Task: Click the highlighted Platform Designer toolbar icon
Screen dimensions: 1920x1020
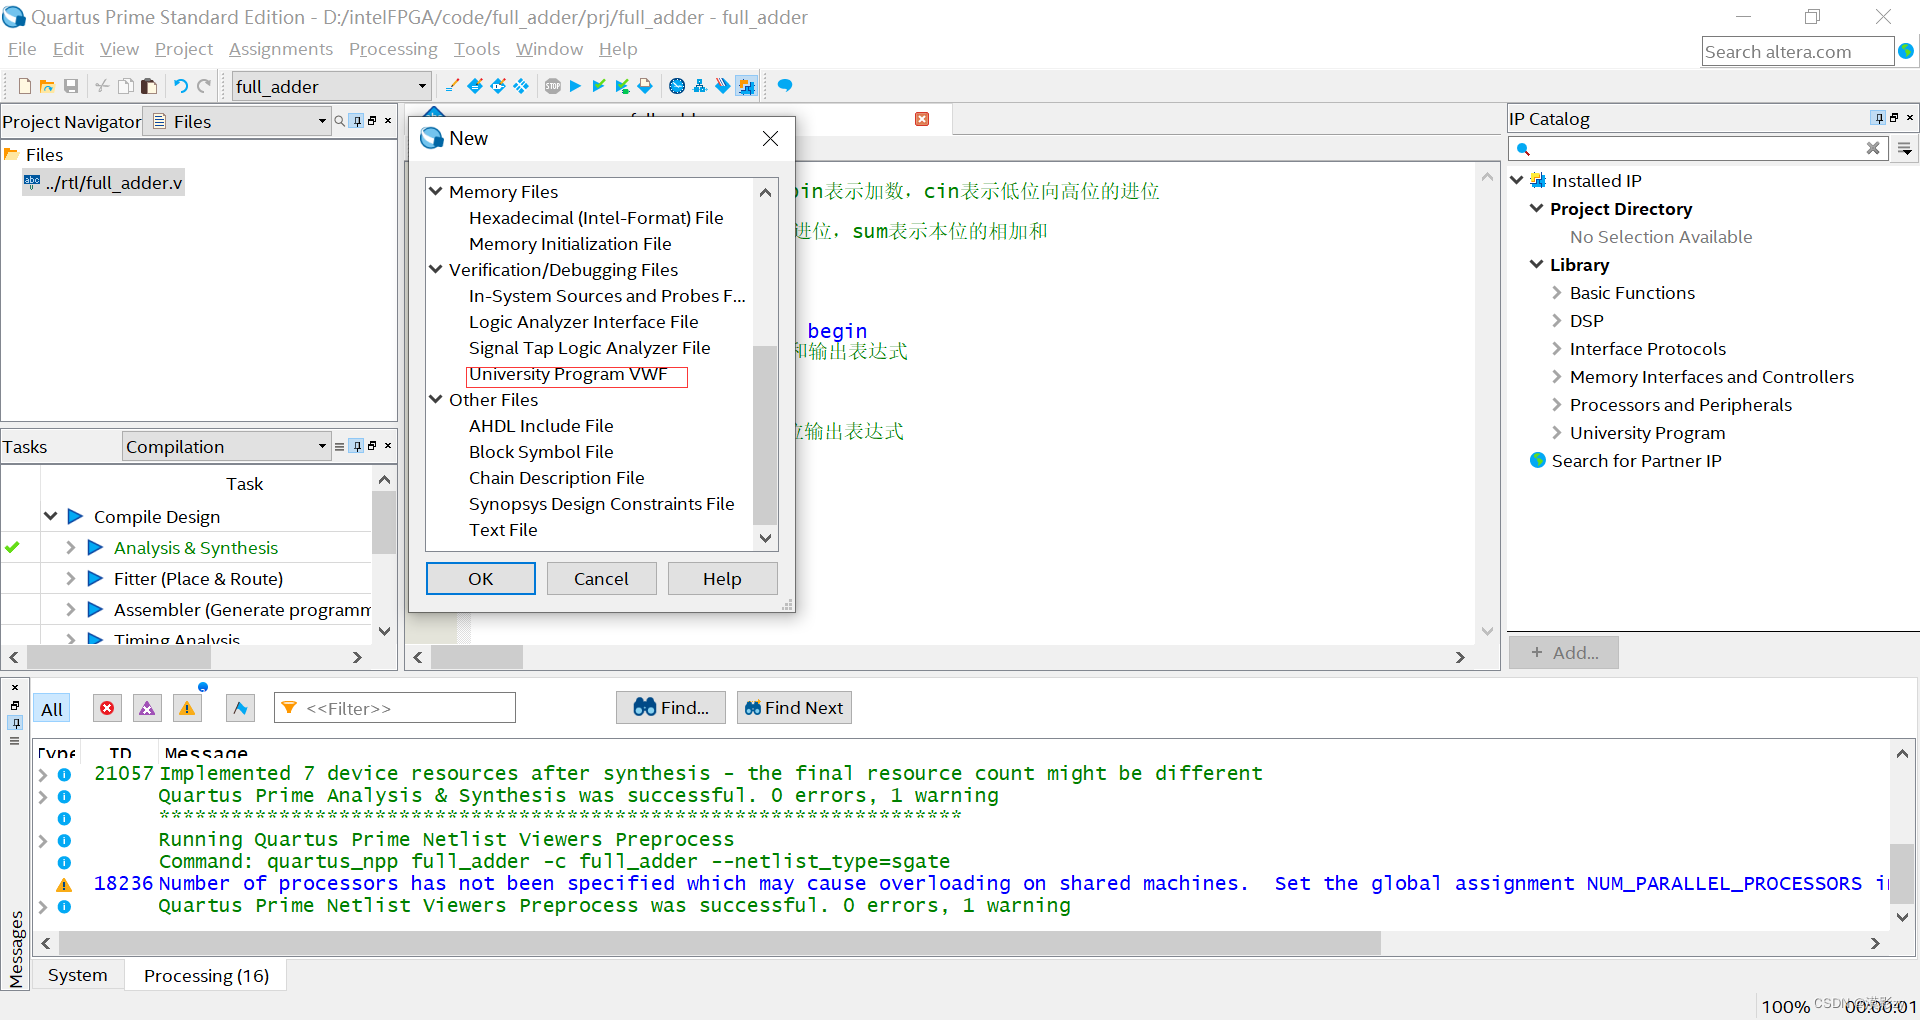Action: tap(746, 86)
